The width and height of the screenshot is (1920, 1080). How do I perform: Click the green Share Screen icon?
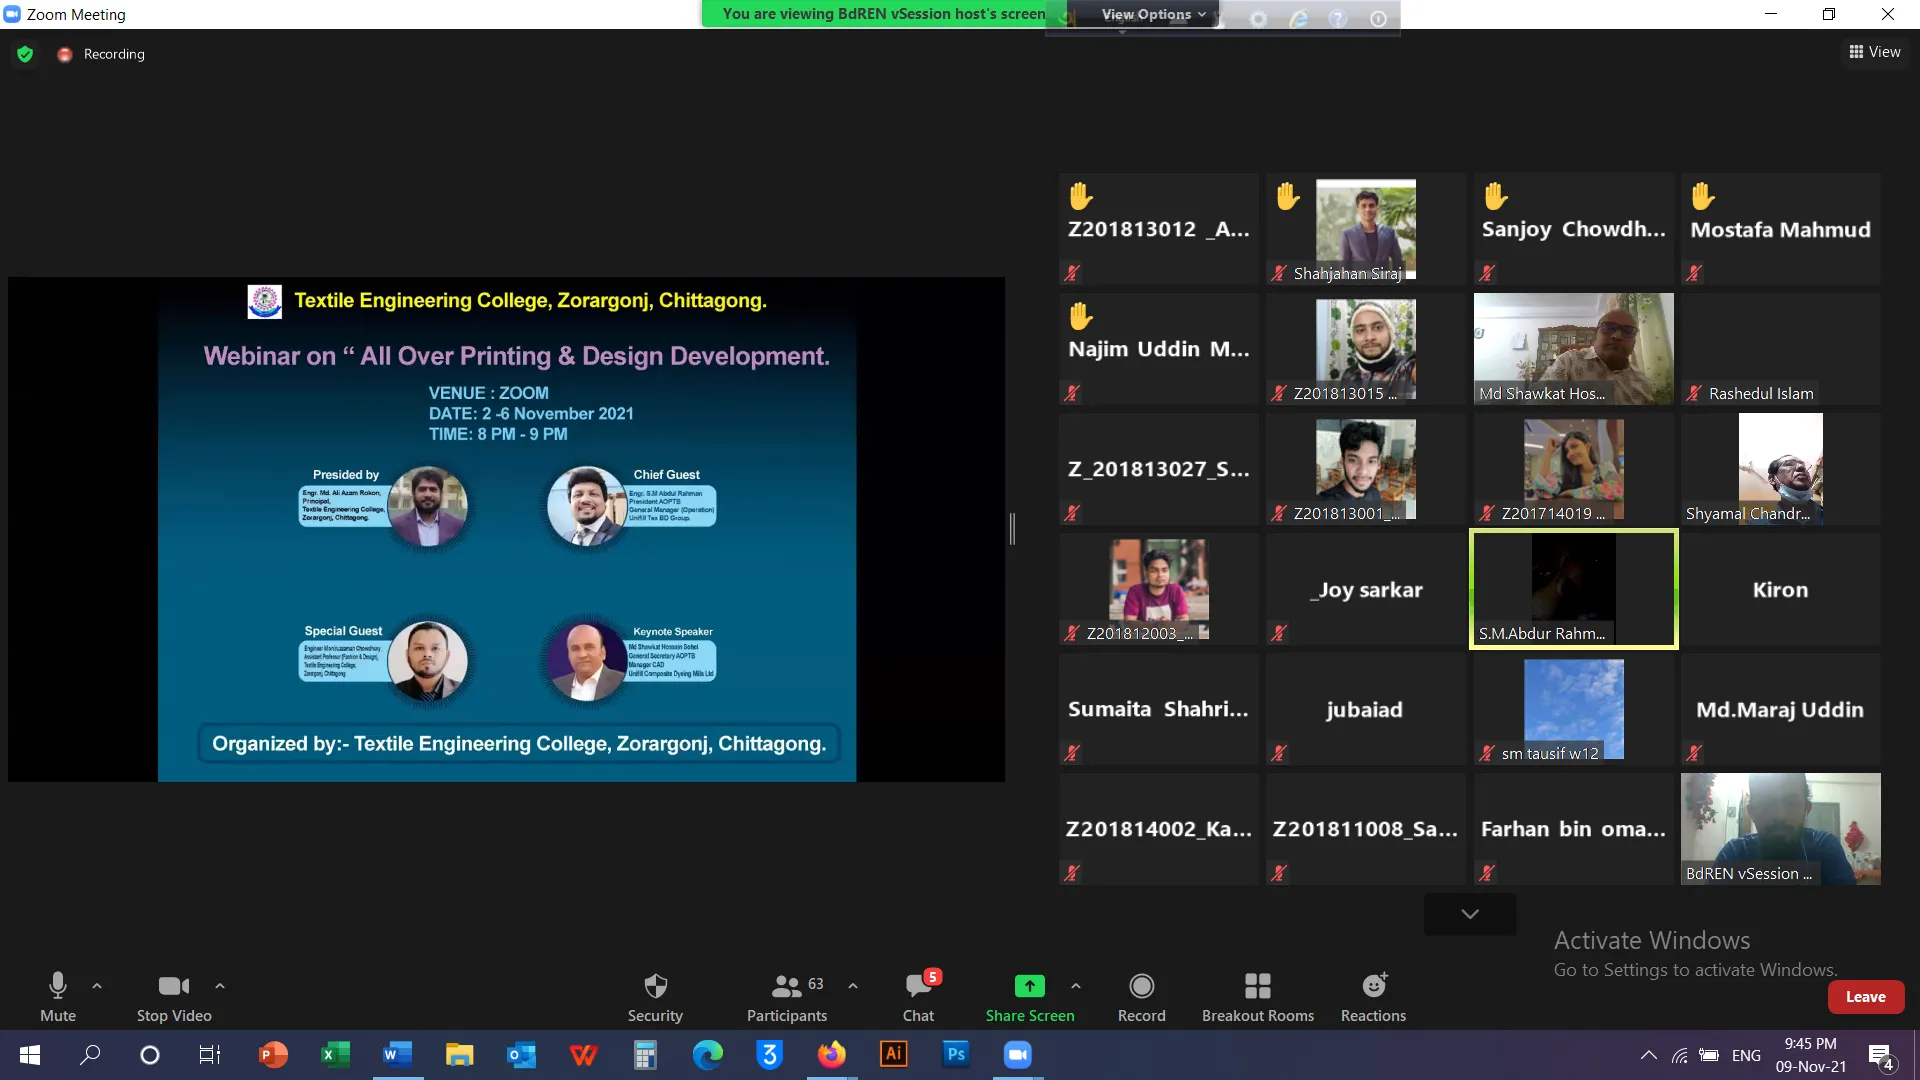pos(1030,986)
